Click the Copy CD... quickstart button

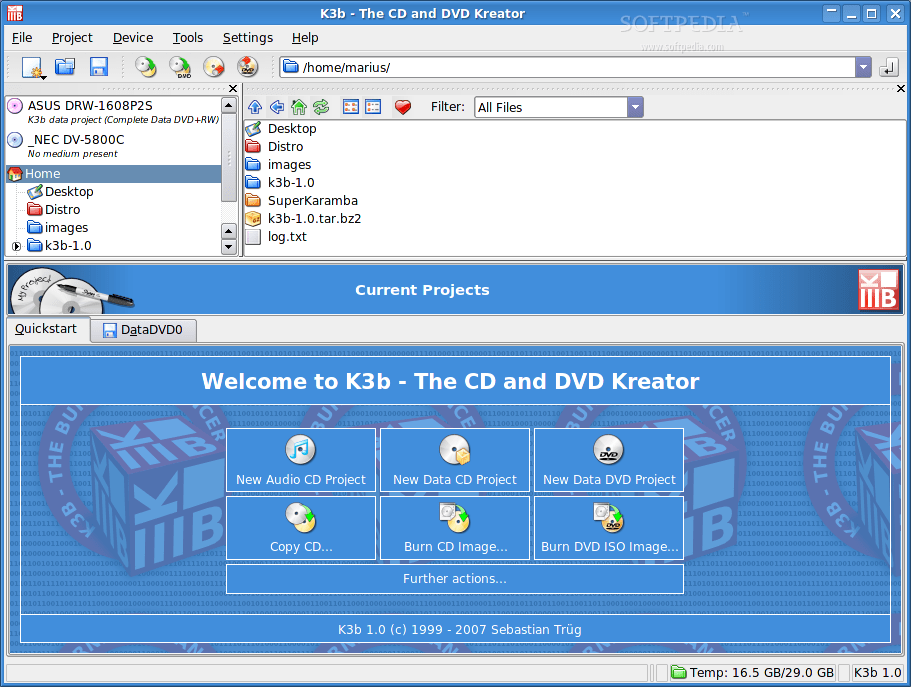point(301,528)
